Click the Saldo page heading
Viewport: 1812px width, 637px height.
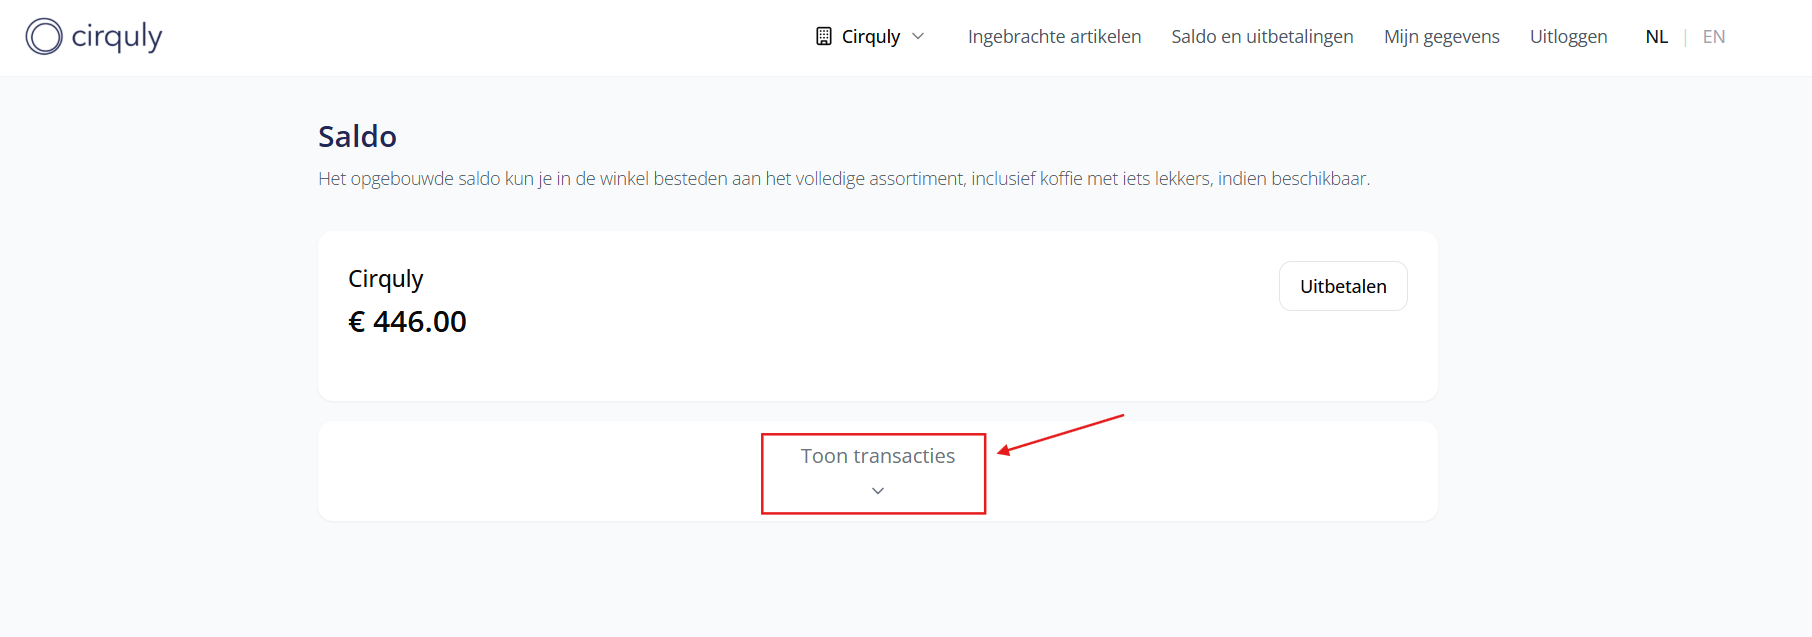point(357,136)
